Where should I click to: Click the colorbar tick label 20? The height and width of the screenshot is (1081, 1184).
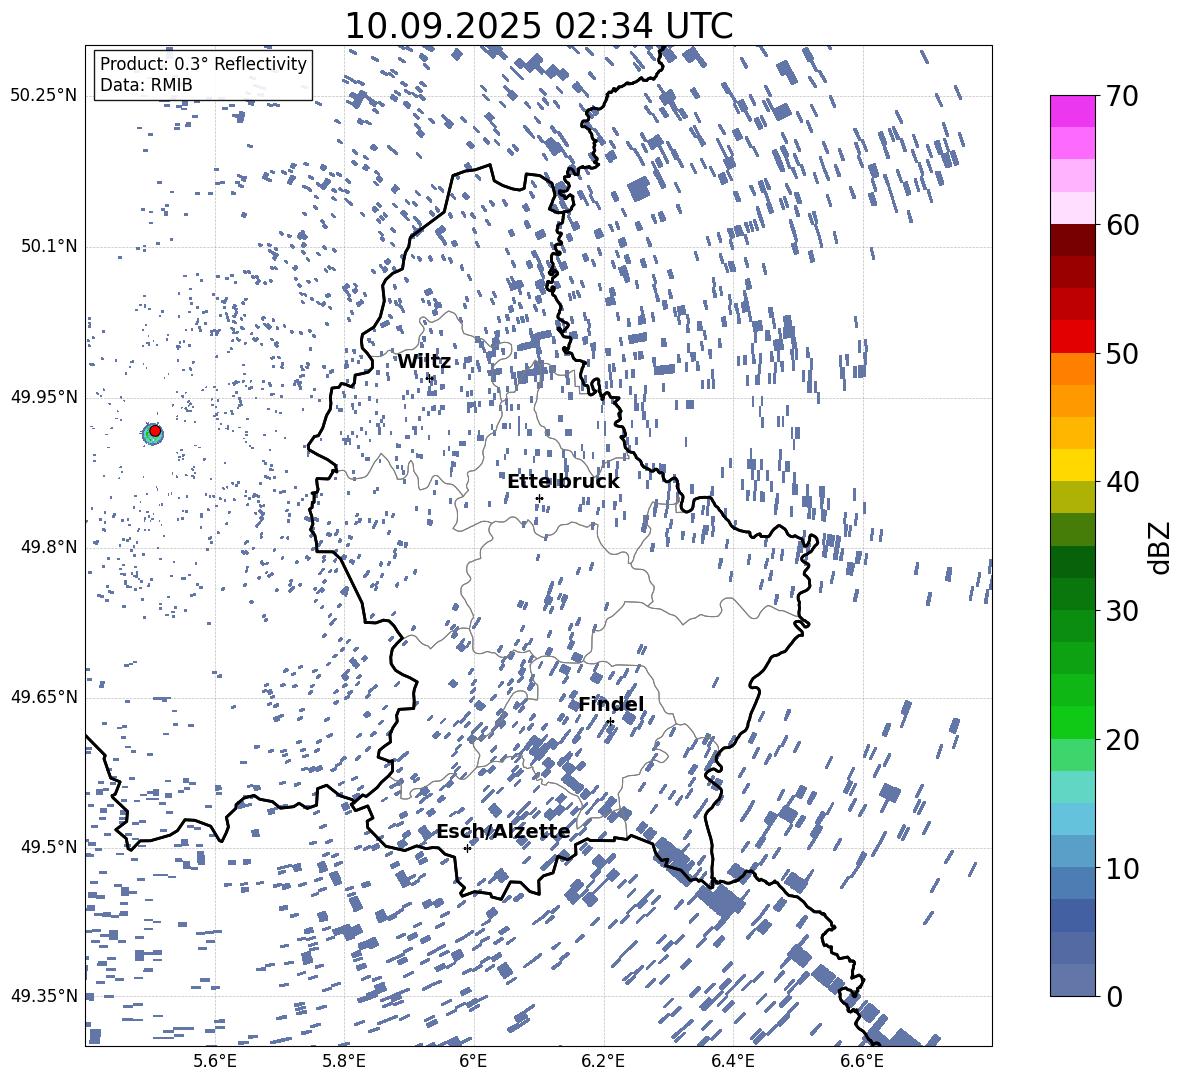coord(1122,739)
